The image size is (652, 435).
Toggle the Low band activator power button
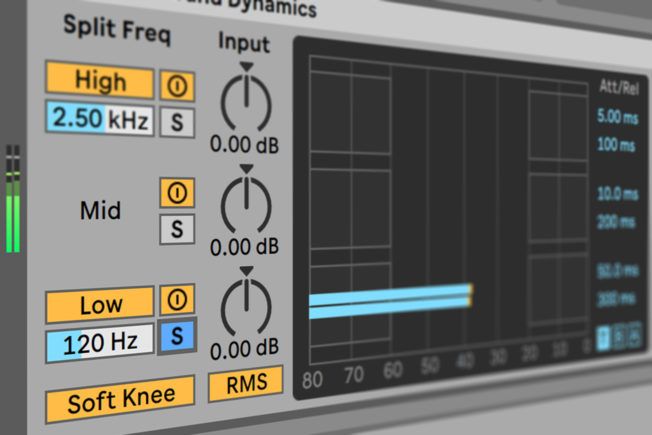click(x=178, y=300)
